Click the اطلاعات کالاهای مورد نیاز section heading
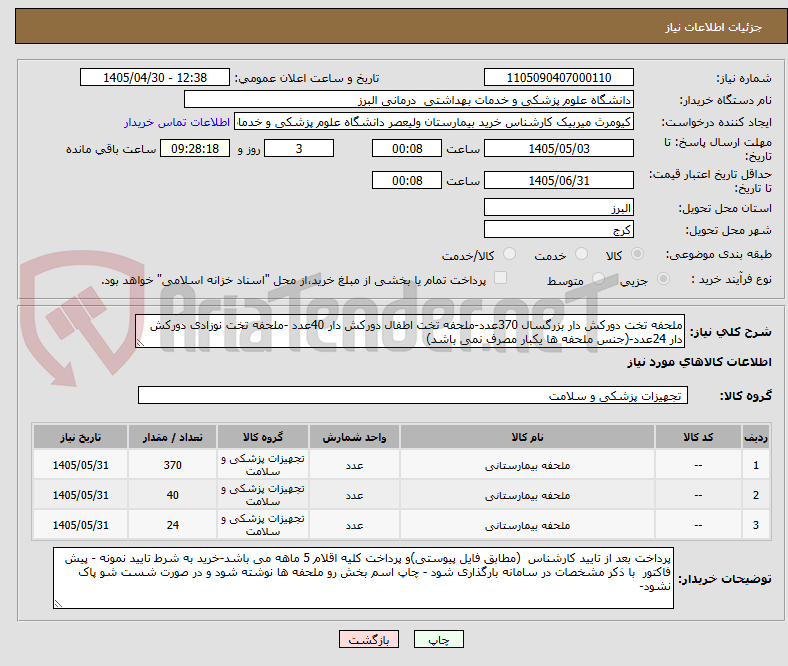Screen dimensions: 788x666 click(x=699, y=362)
